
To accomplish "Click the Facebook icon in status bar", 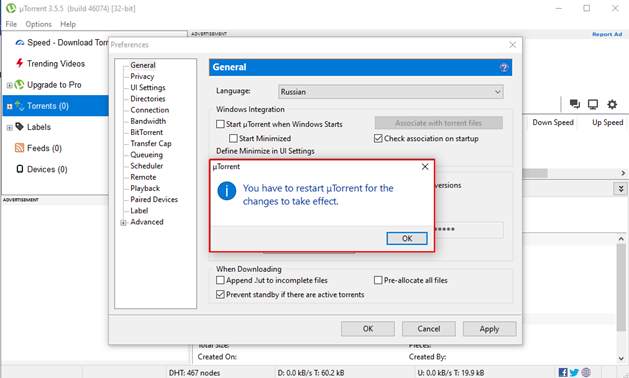I will pos(563,372).
